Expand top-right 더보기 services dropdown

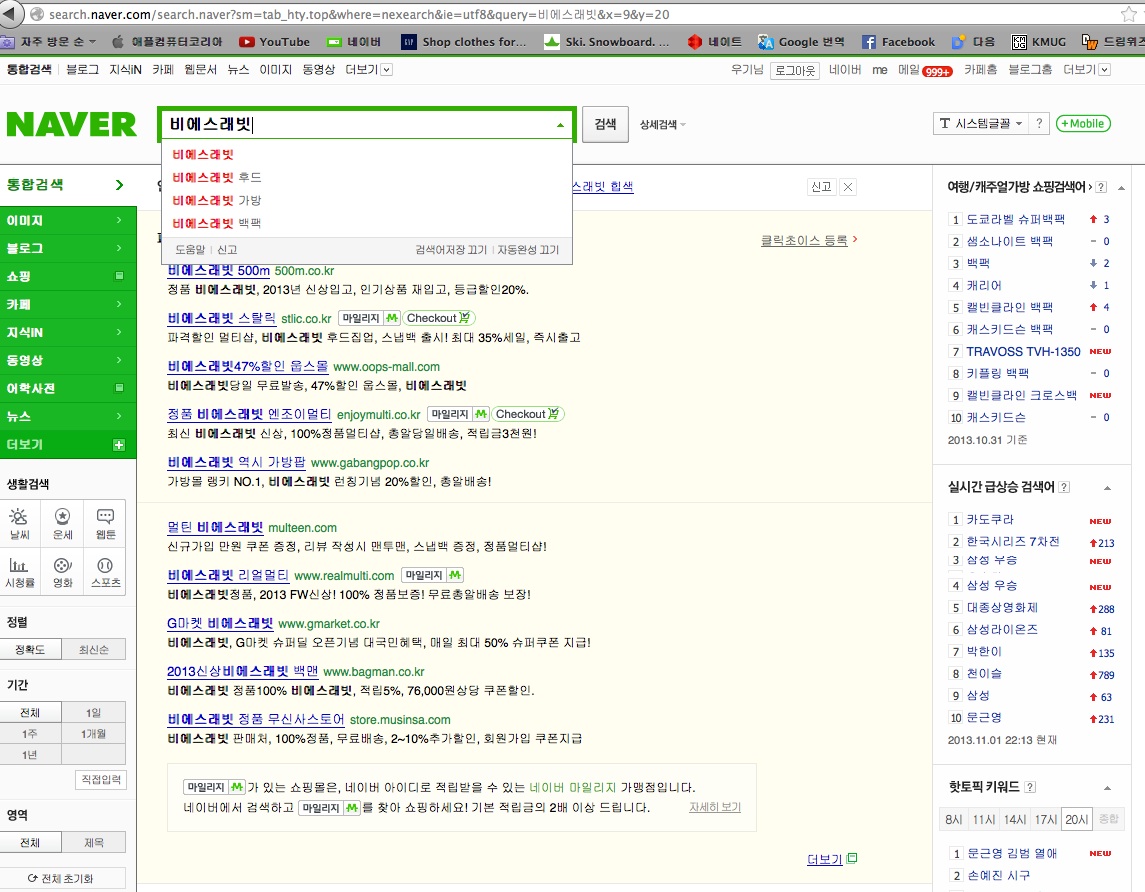(1087, 69)
